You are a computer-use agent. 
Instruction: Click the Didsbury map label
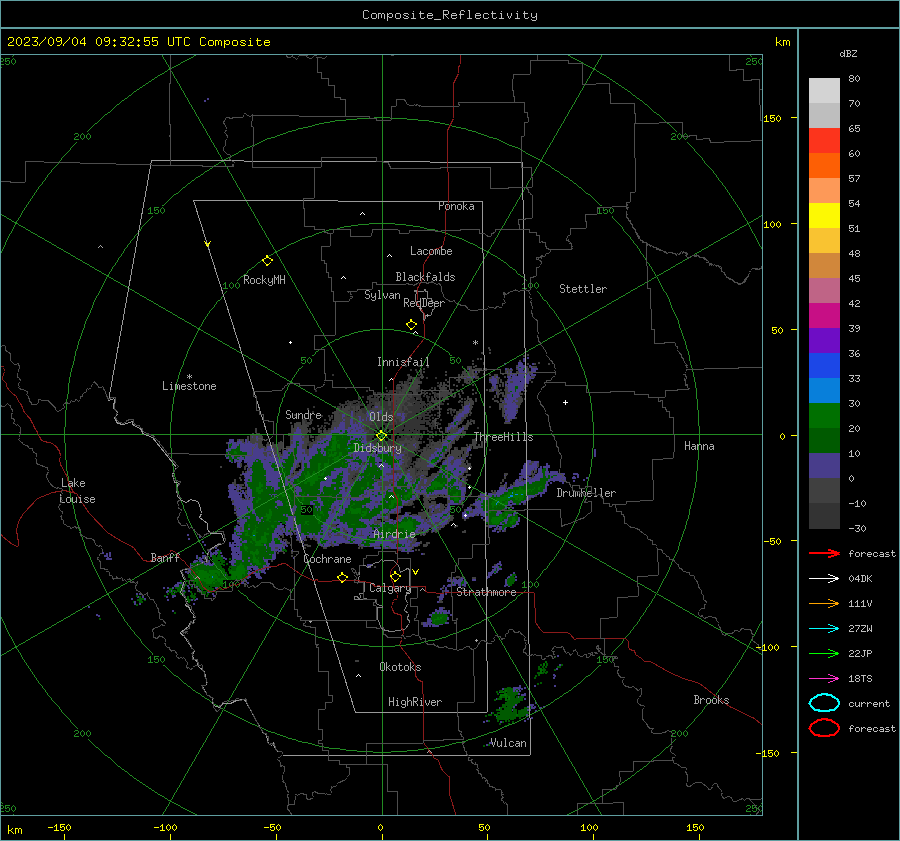click(377, 448)
